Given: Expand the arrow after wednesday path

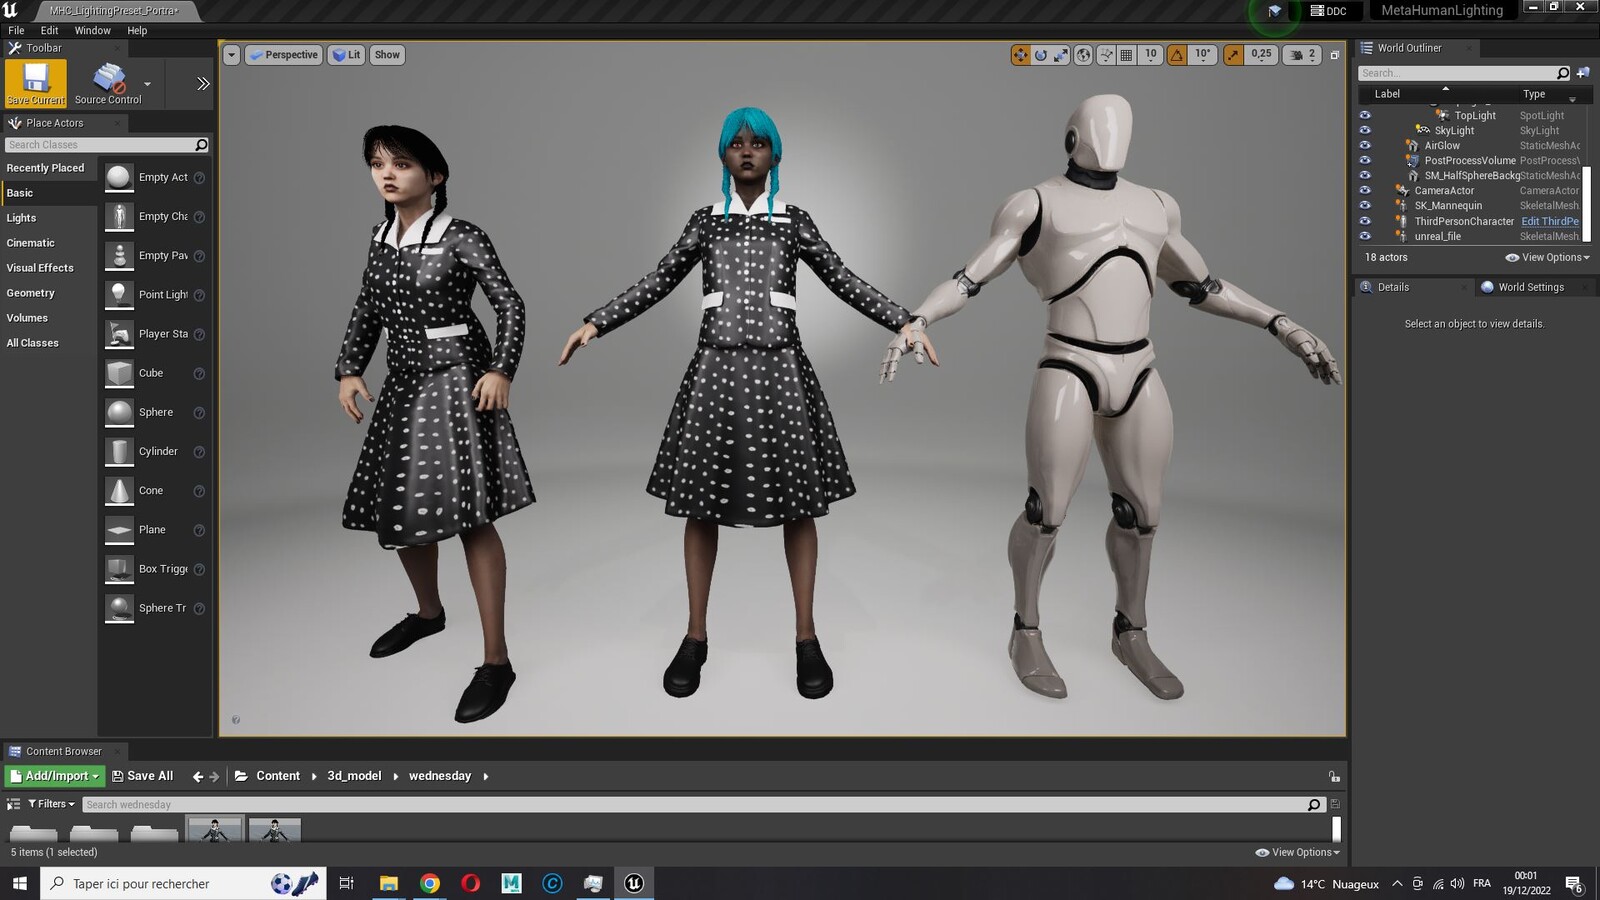Looking at the screenshot, I should coord(486,776).
